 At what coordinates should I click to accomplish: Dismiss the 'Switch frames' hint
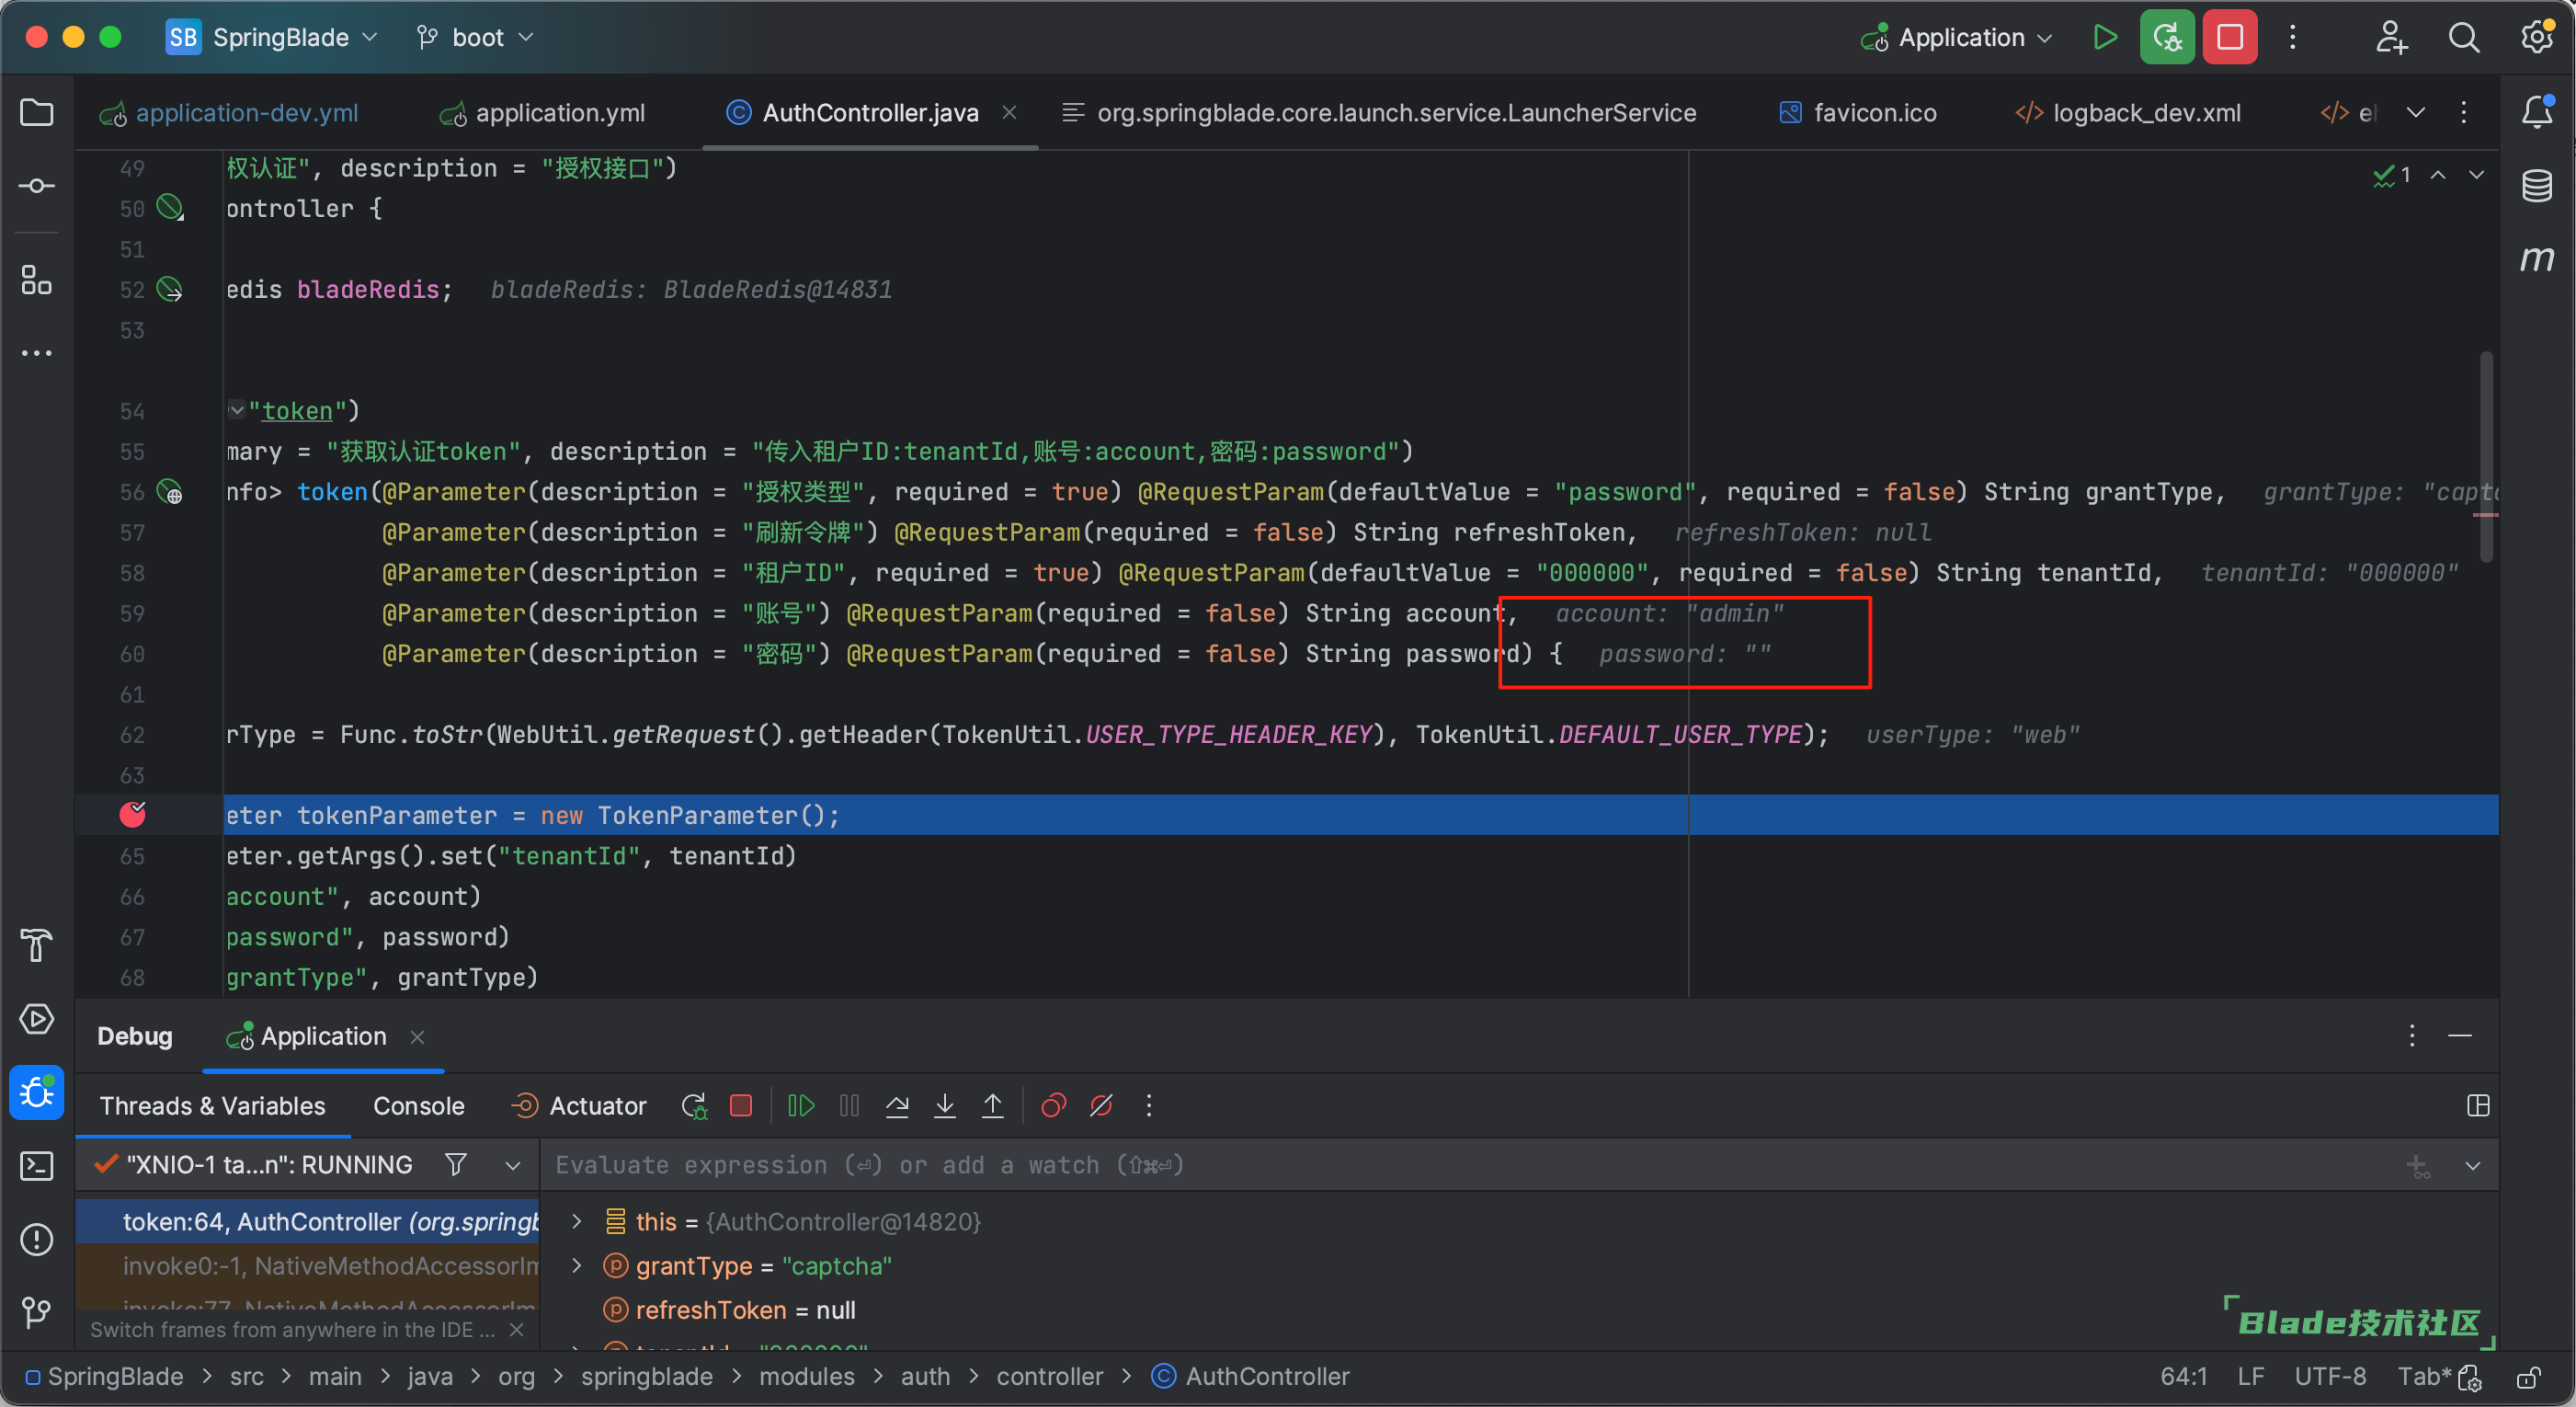(x=517, y=1330)
